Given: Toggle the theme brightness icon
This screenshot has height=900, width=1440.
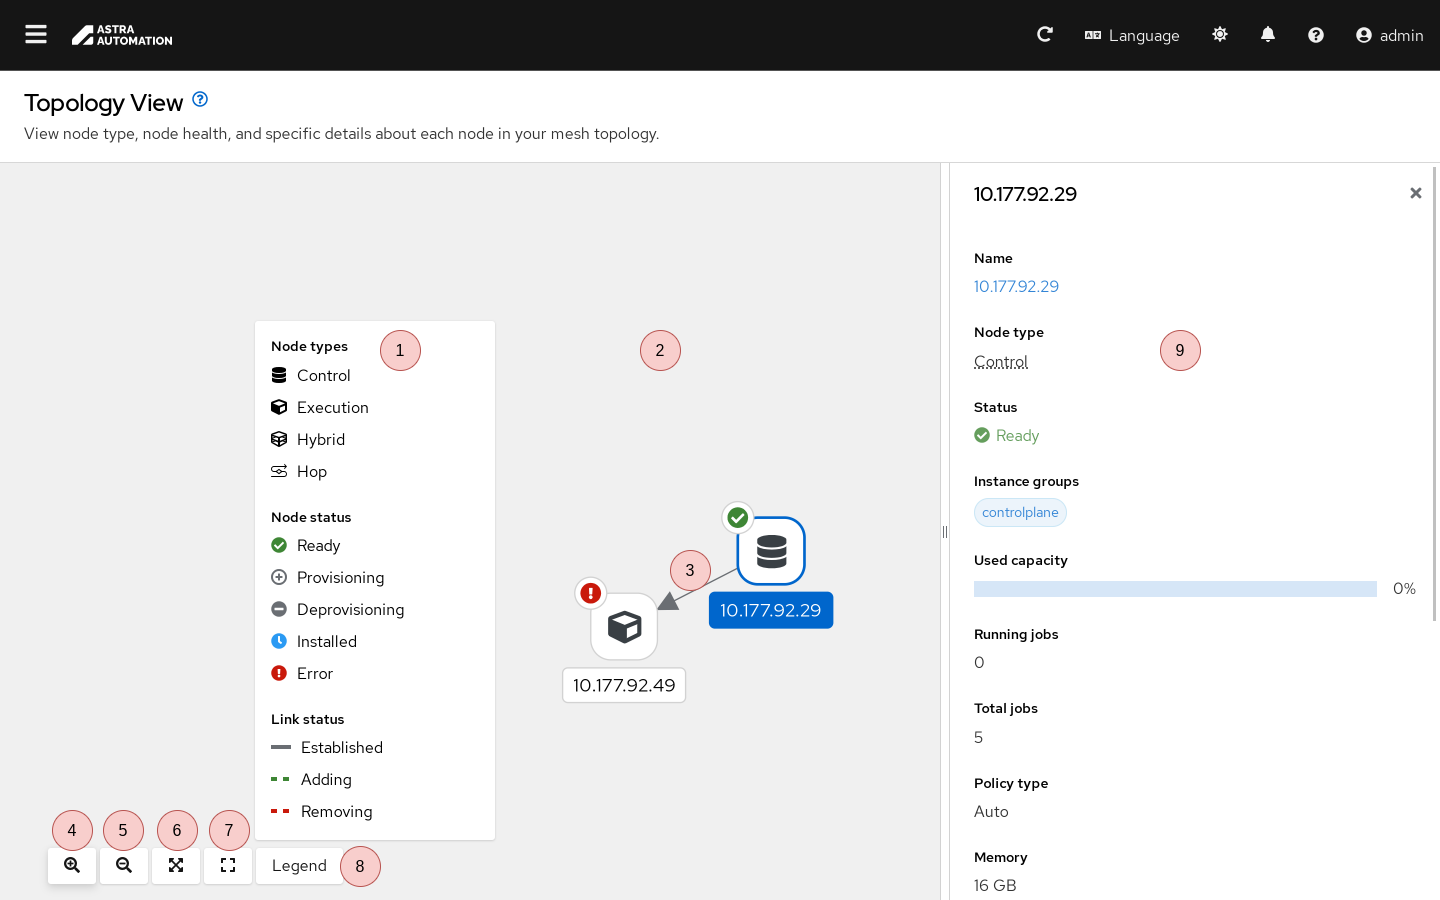Looking at the screenshot, I should click(1220, 35).
